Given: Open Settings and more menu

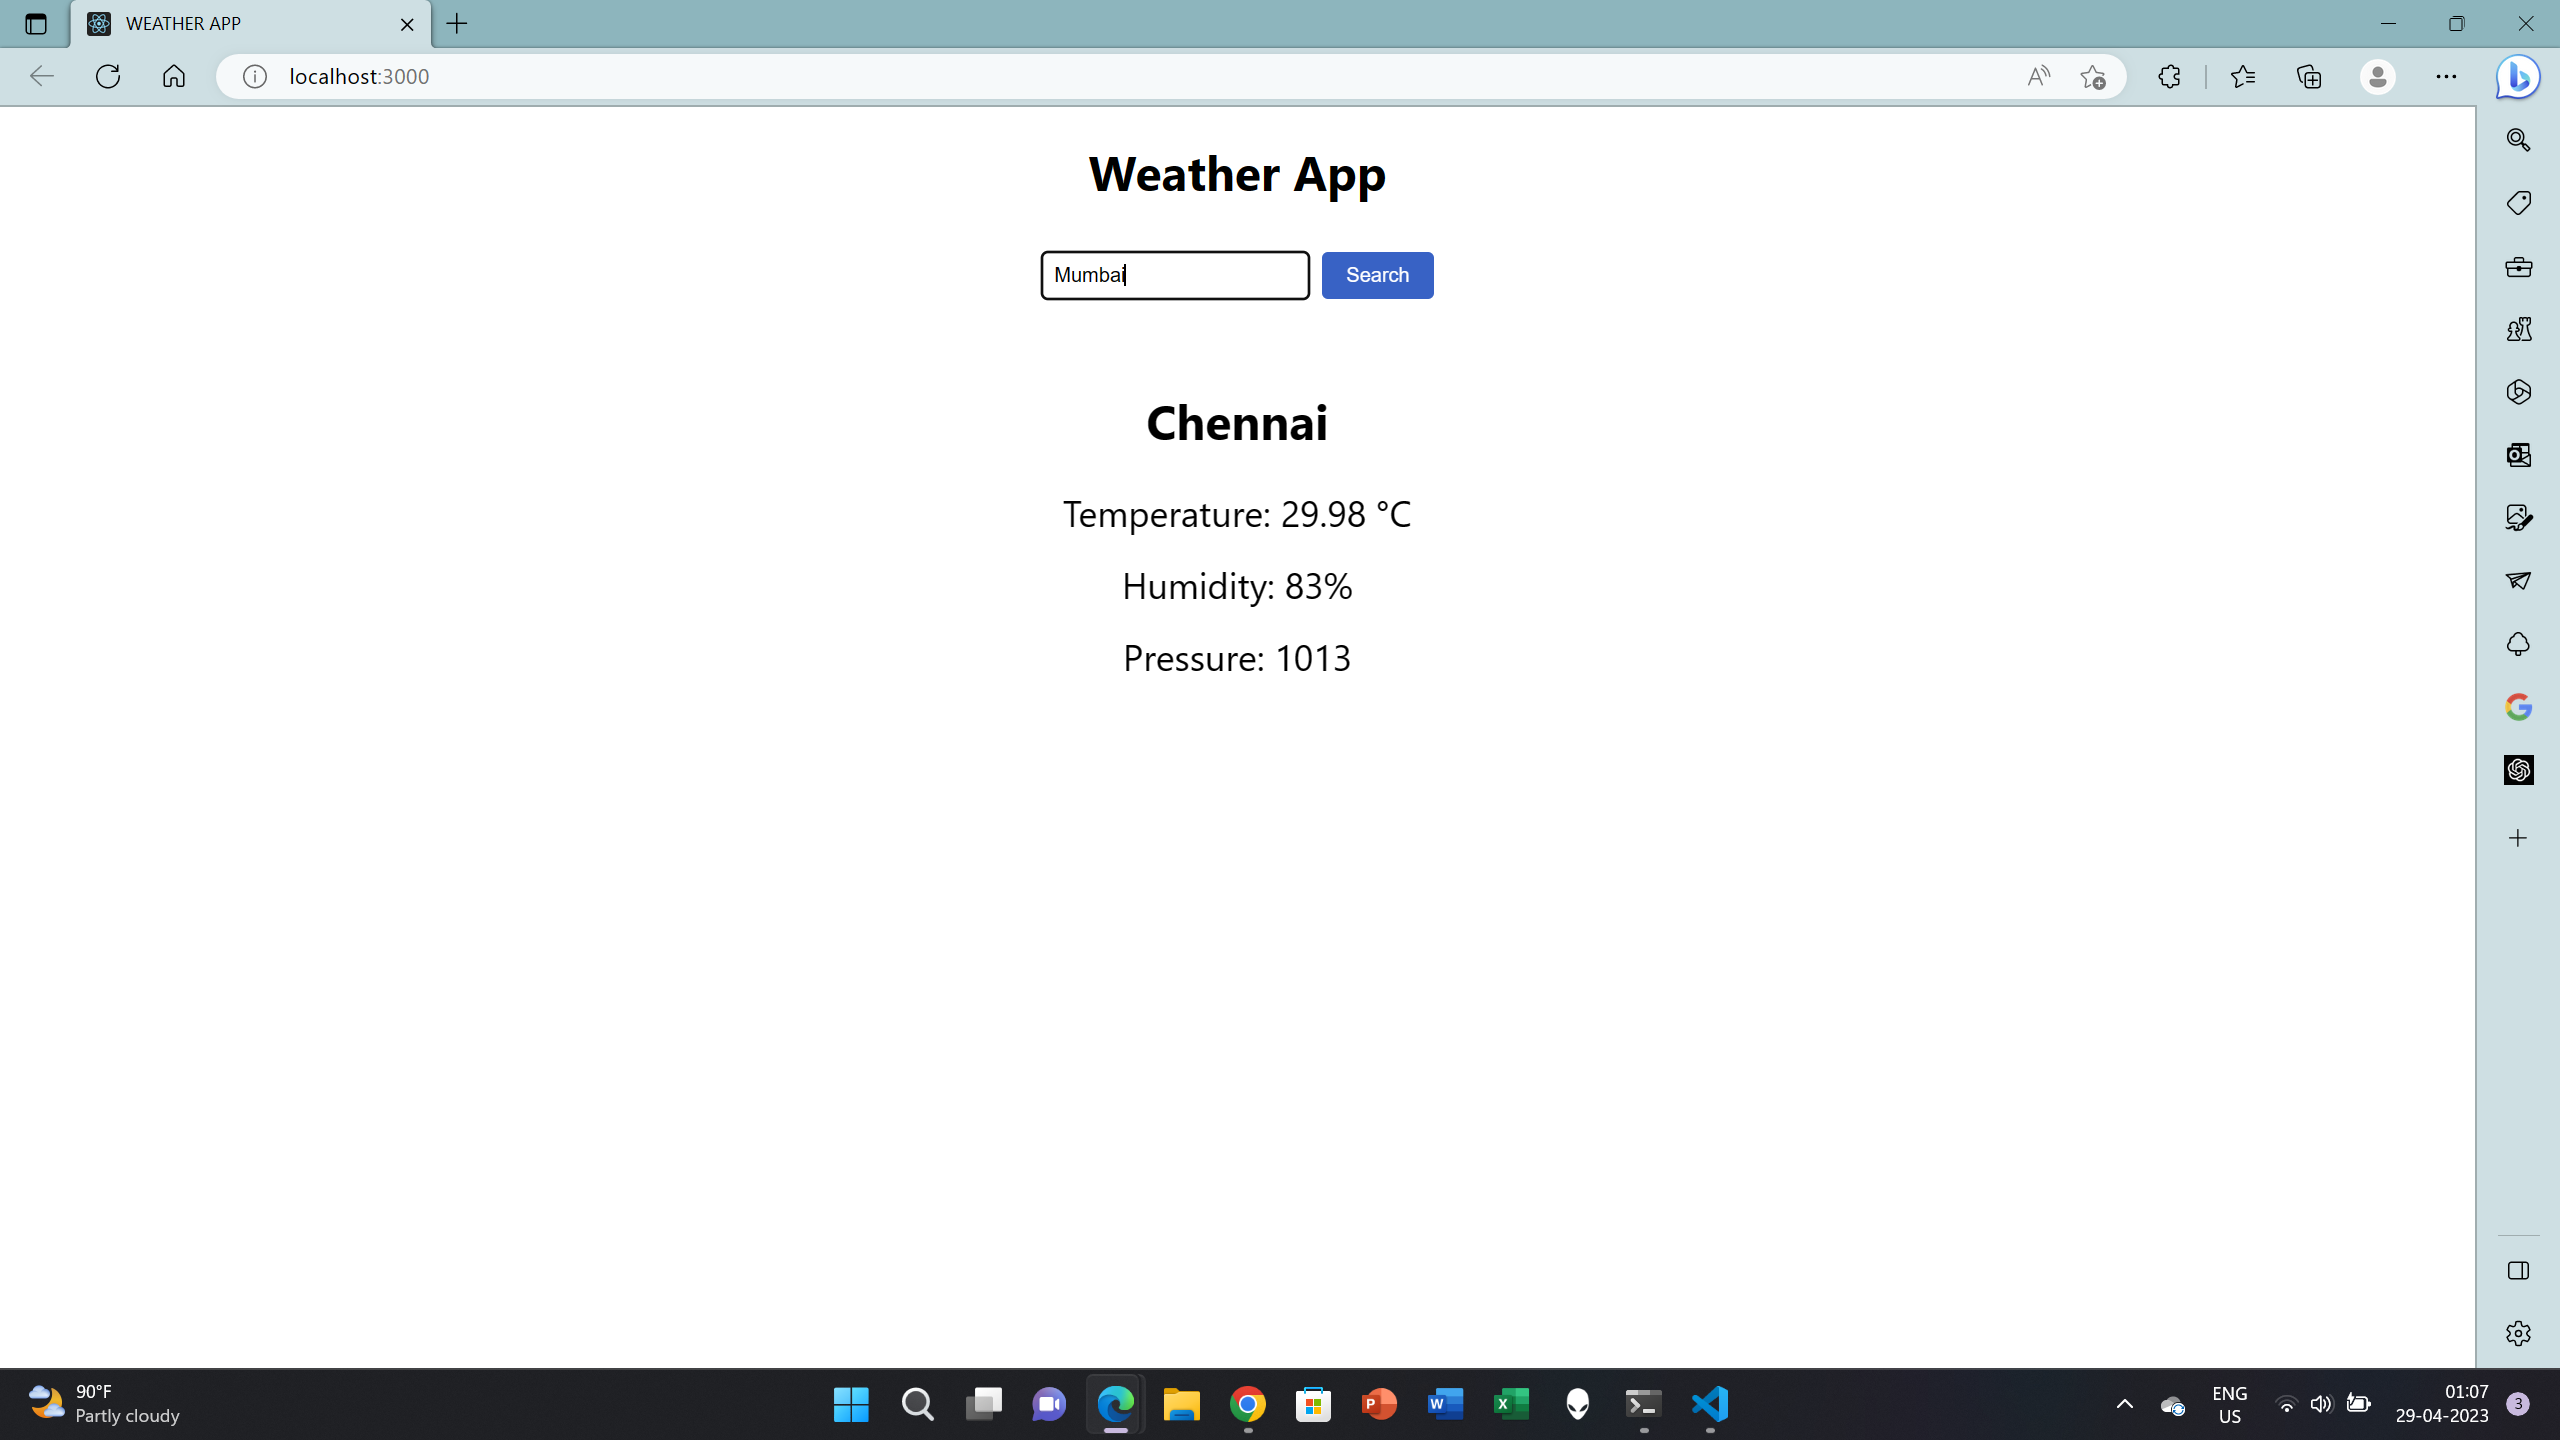Looking at the screenshot, I should pos(2447,76).
